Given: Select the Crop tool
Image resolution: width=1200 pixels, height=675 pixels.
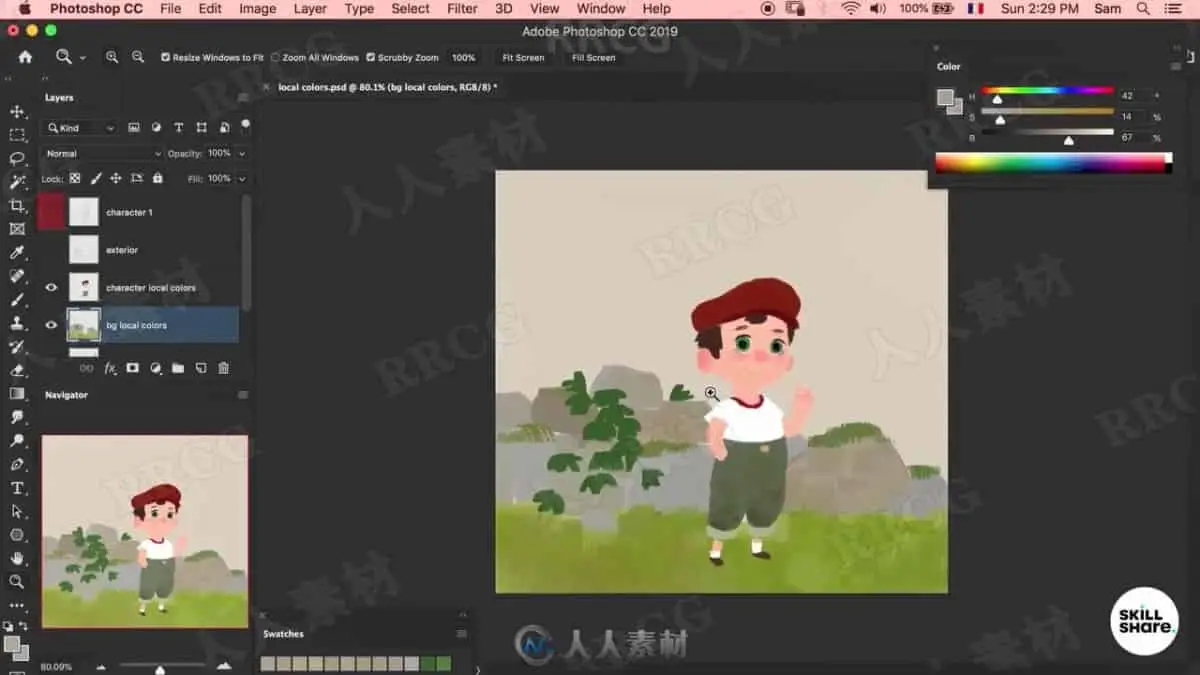Looking at the screenshot, I should [x=17, y=205].
